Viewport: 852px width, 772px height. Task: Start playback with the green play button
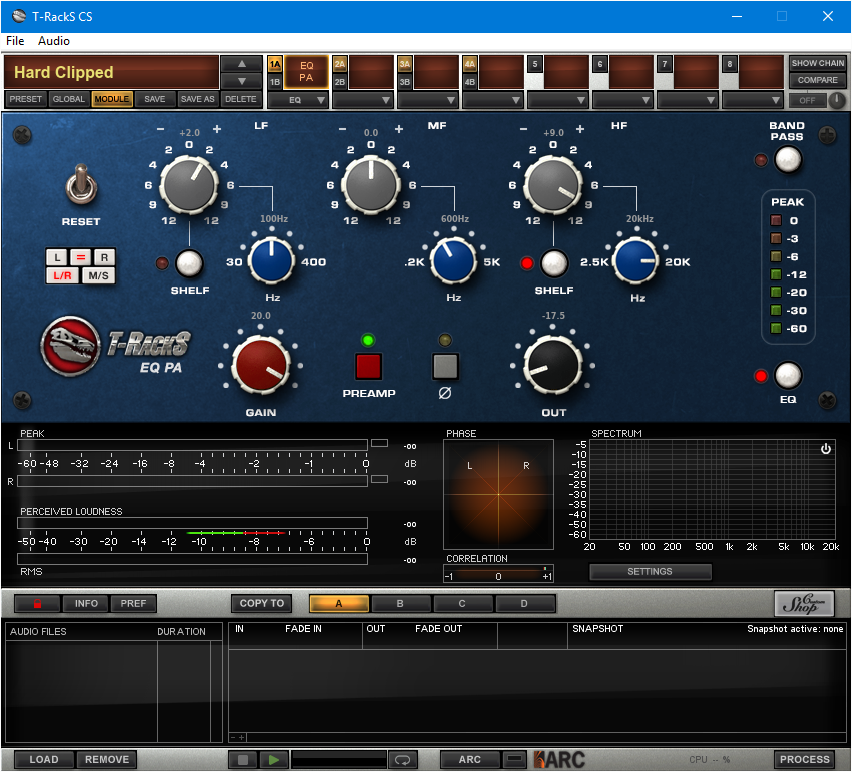(x=274, y=760)
